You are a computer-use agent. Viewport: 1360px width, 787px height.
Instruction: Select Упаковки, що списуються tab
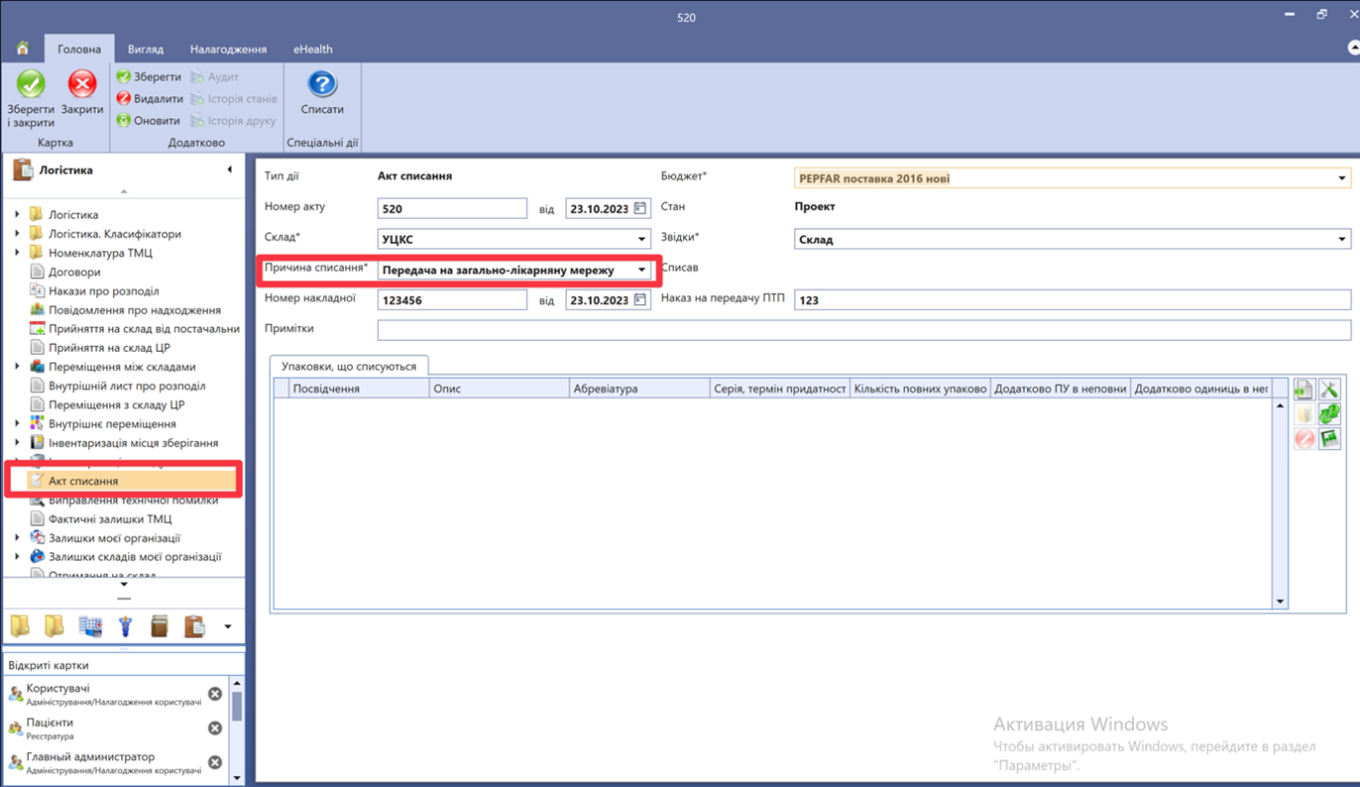(x=349, y=366)
